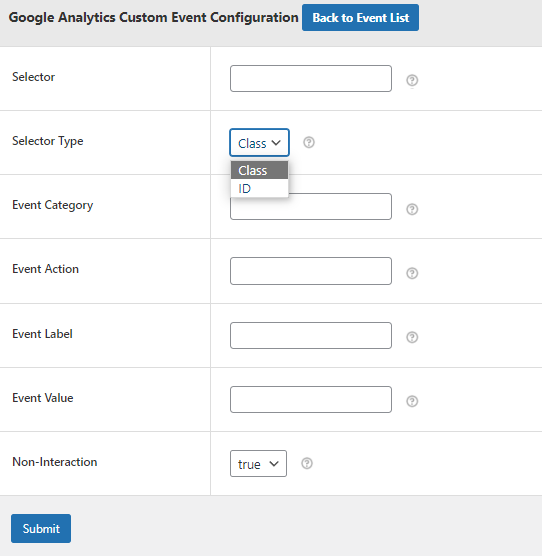Show help icon for Event Value

pyautogui.click(x=412, y=401)
